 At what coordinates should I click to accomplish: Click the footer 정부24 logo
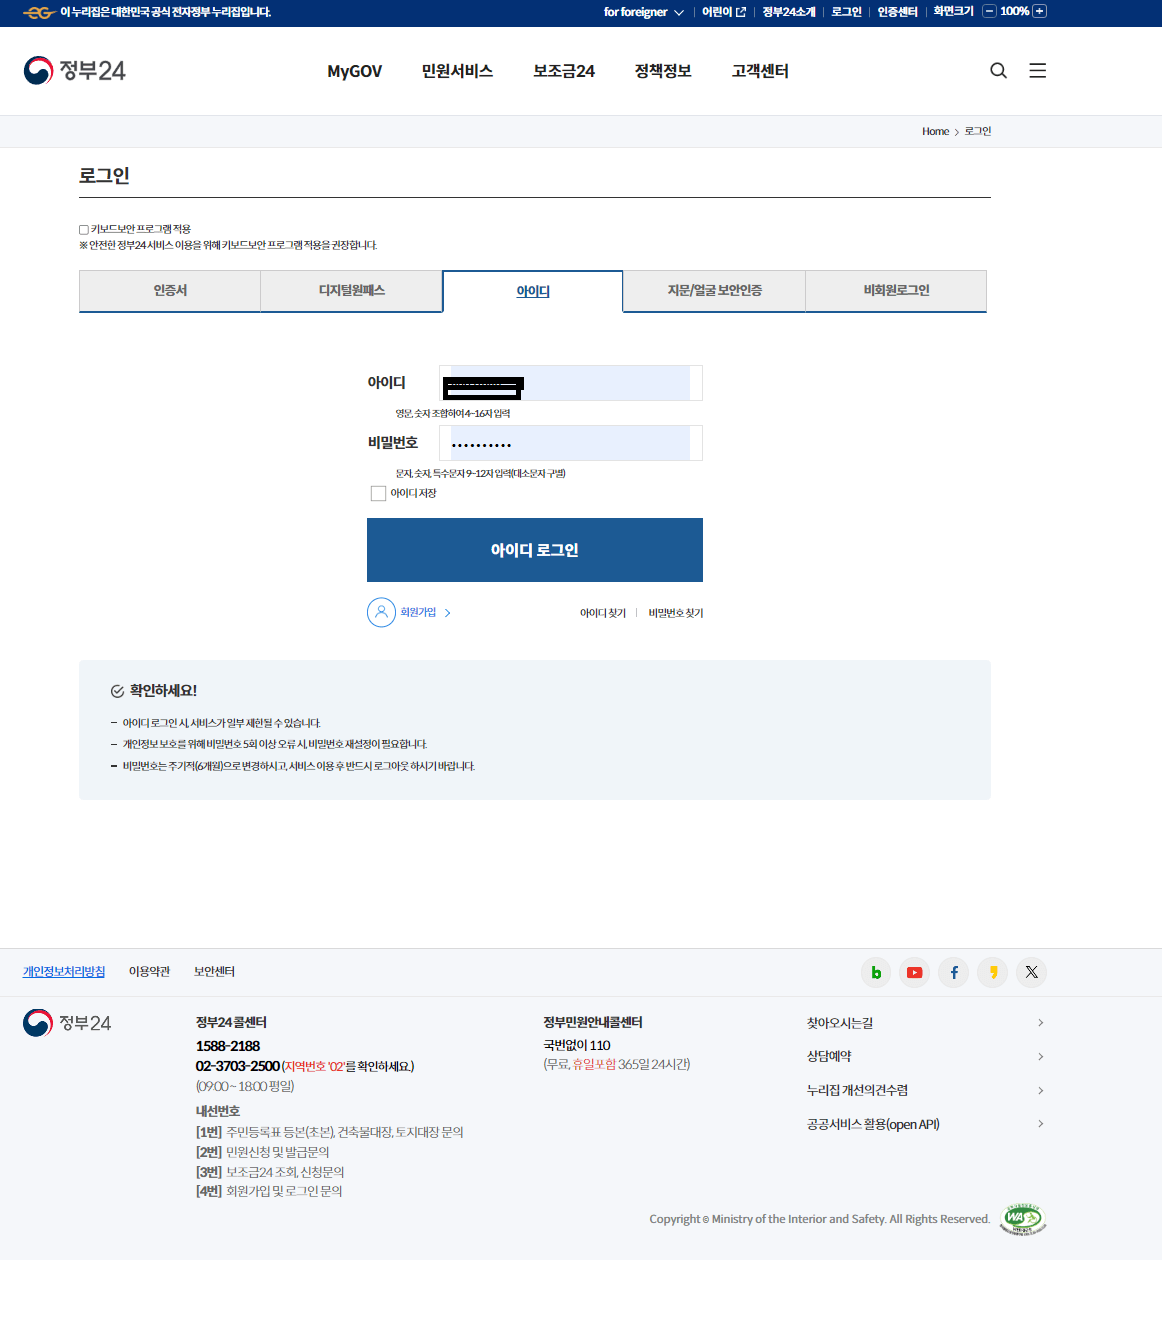(x=67, y=1023)
